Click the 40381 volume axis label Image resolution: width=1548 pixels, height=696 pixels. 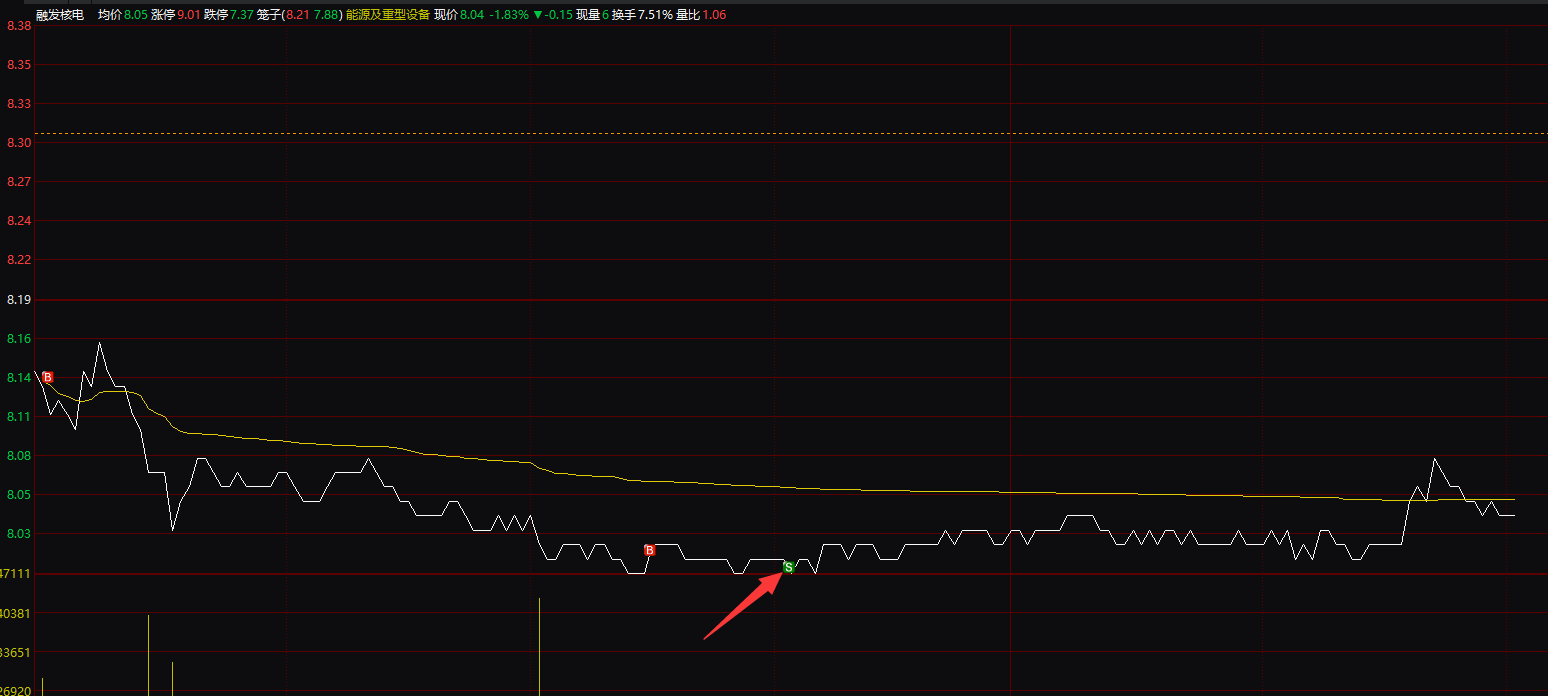(x=16, y=613)
